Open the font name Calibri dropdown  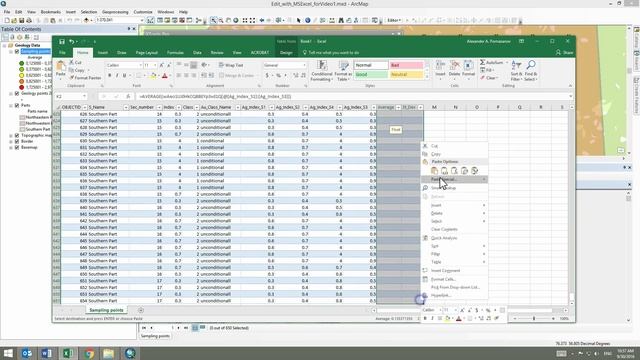(x=140, y=65)
